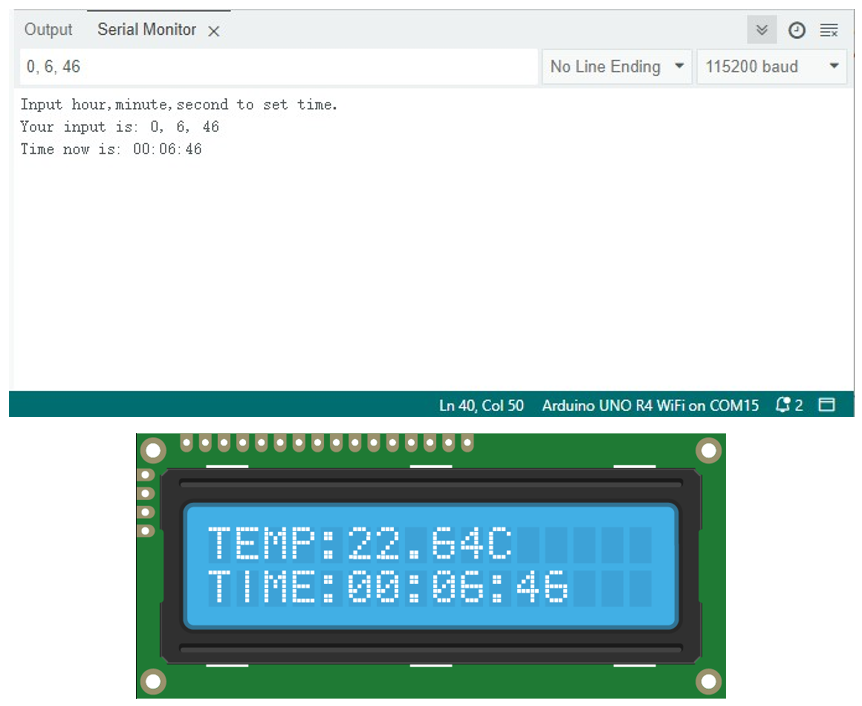
Task: Click the serial message input field
Action: 279,67
